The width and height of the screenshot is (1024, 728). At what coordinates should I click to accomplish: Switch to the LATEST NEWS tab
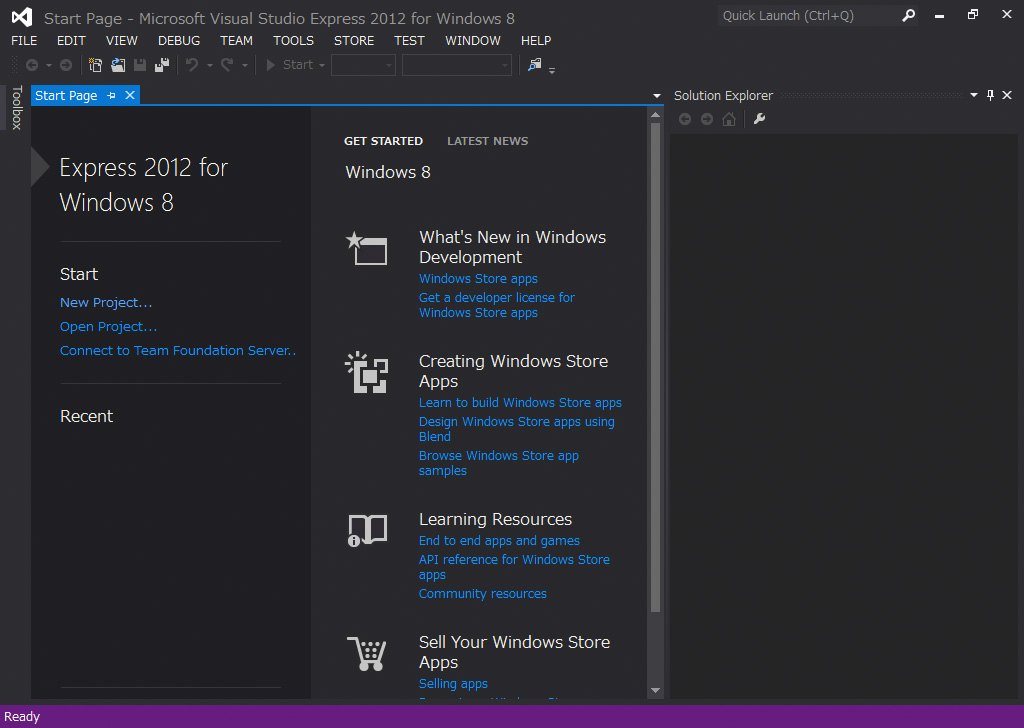[x=487, y=141]
